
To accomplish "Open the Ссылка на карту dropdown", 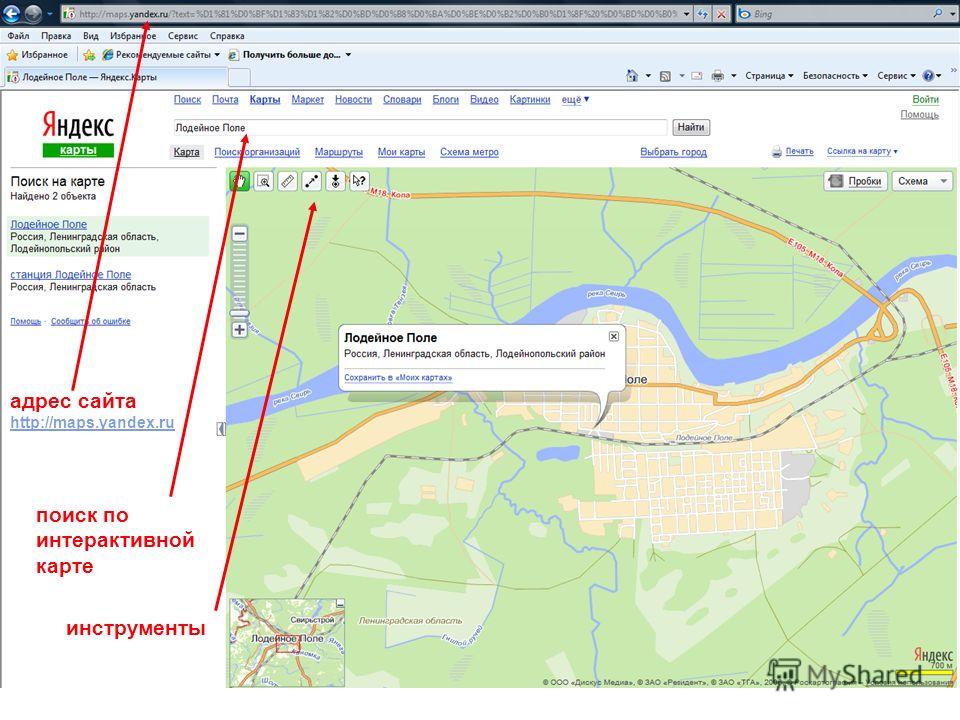I will click(861, 151).
